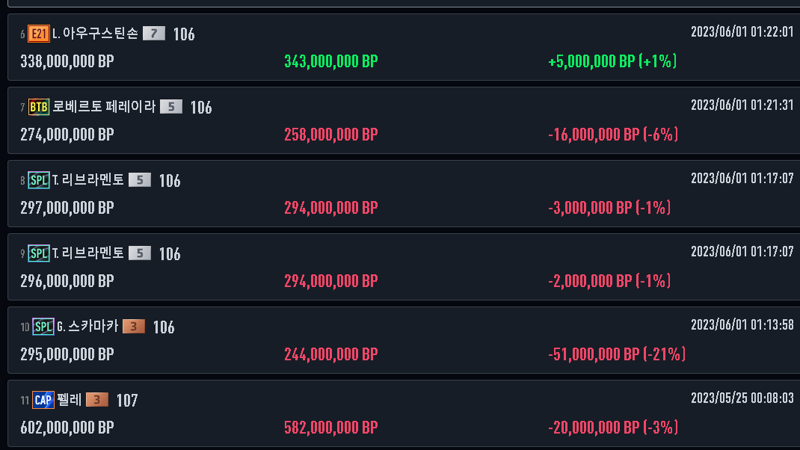Click grade 7 badge next to 아우구스틴손

[154, 34]
